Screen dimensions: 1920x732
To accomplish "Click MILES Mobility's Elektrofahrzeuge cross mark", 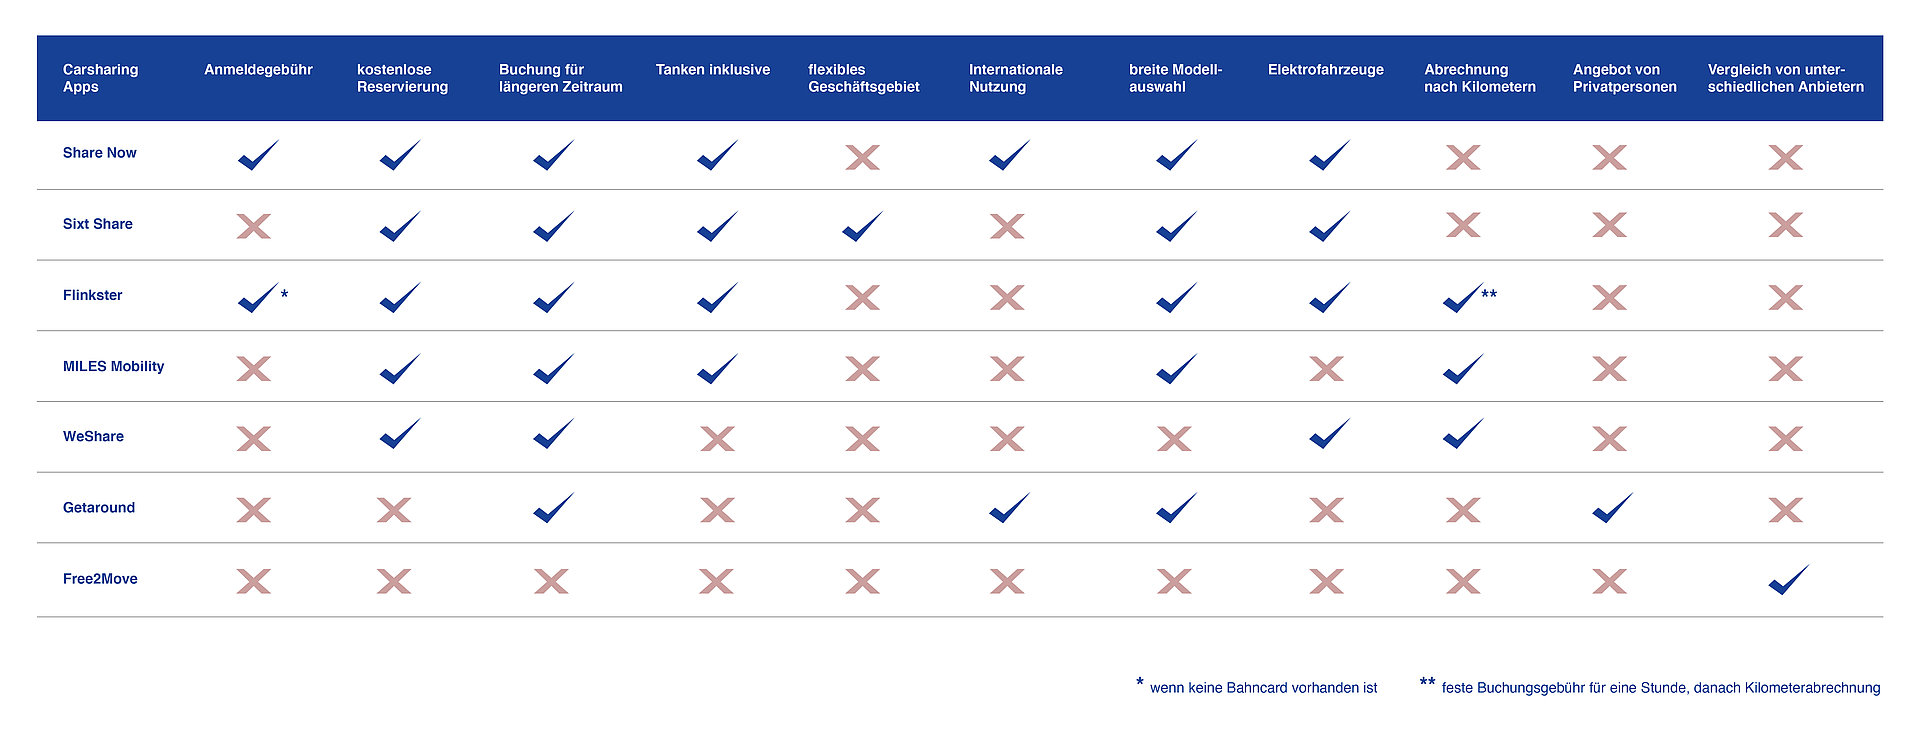I will coord(1326,369).
